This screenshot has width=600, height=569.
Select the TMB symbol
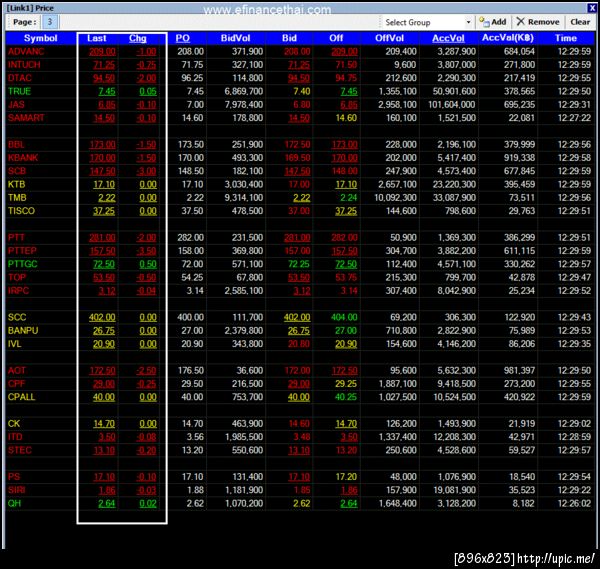(x=17, y=198)
